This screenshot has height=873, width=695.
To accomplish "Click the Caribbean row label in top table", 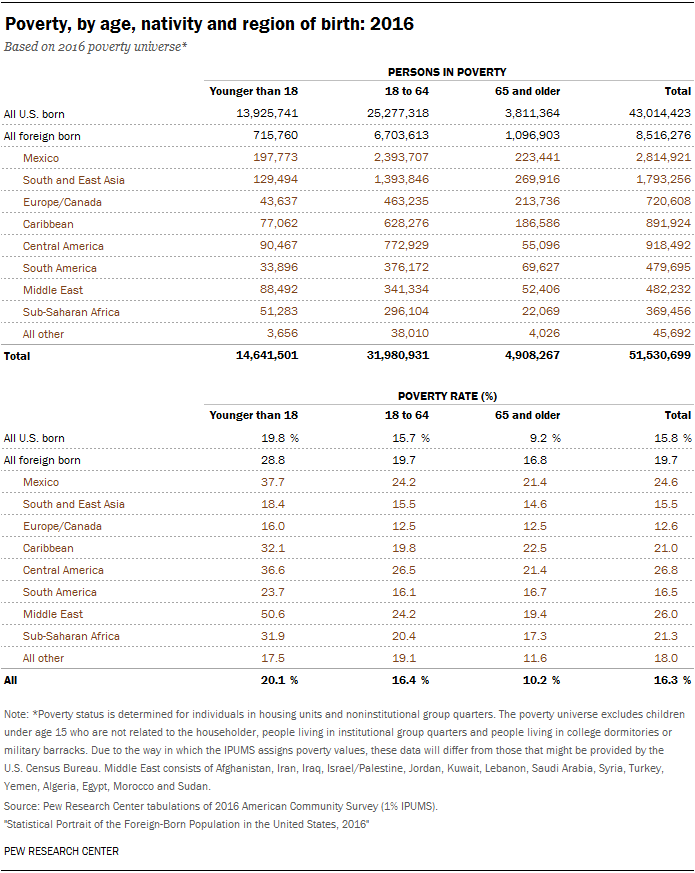I will [48, 224].
